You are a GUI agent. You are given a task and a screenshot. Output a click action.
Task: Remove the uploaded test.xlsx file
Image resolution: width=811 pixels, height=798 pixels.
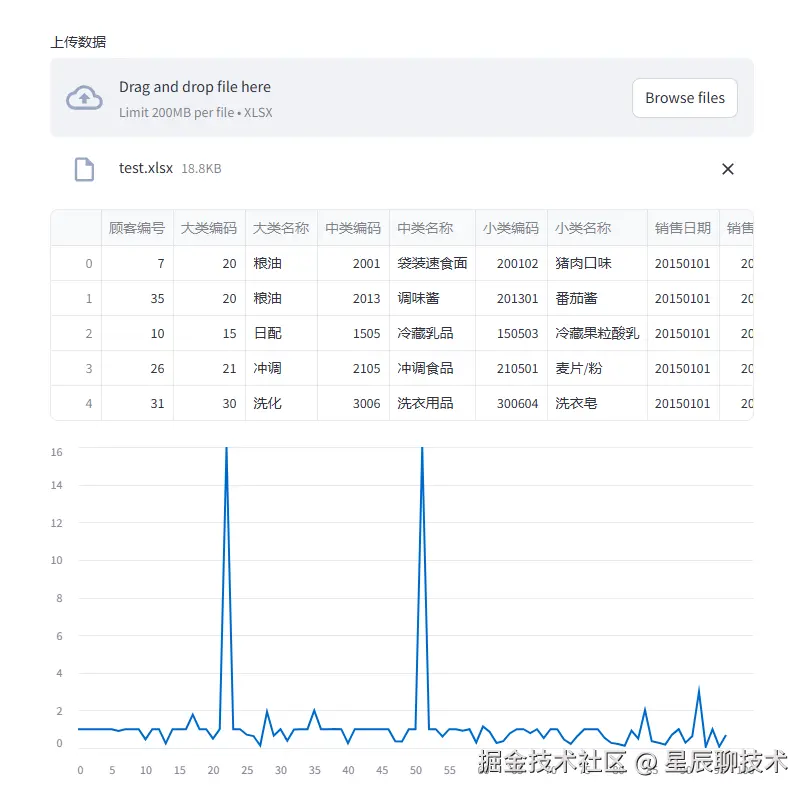tap(728, 169)
